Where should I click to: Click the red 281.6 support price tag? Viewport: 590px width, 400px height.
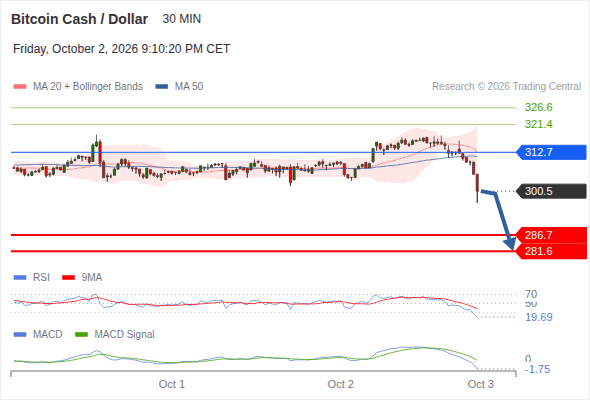tap(551, 251)
